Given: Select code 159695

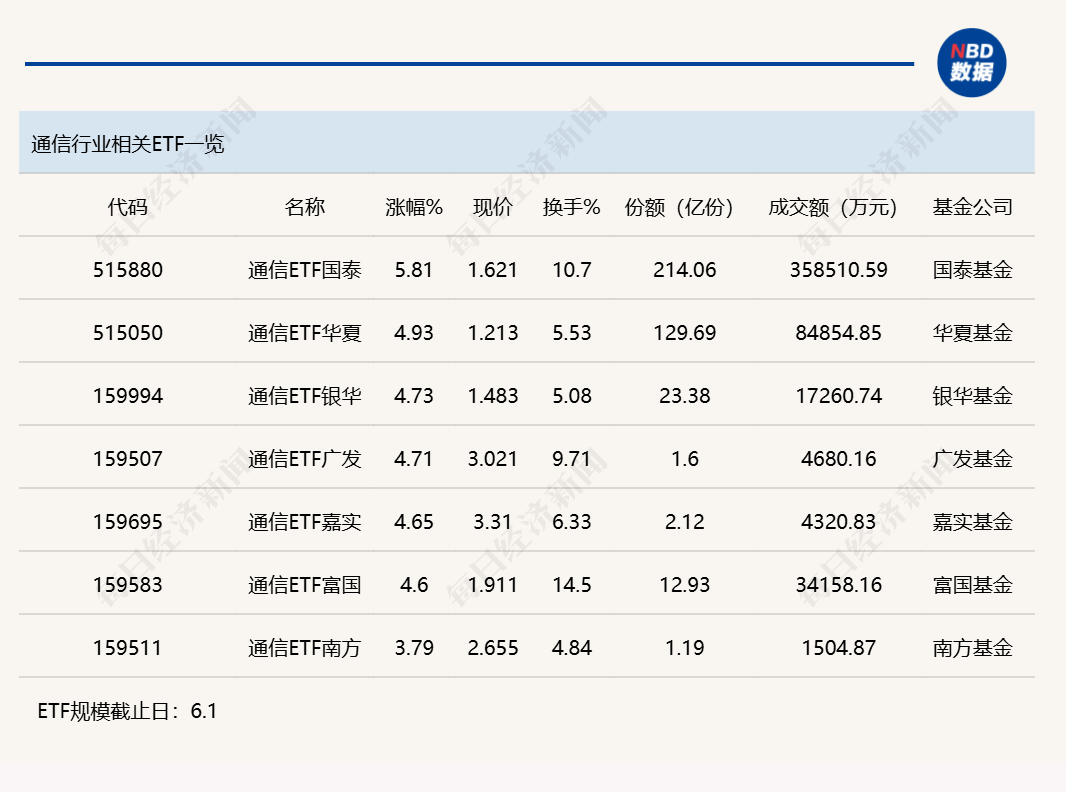Looking at the screenshot, I should point(128,522).
